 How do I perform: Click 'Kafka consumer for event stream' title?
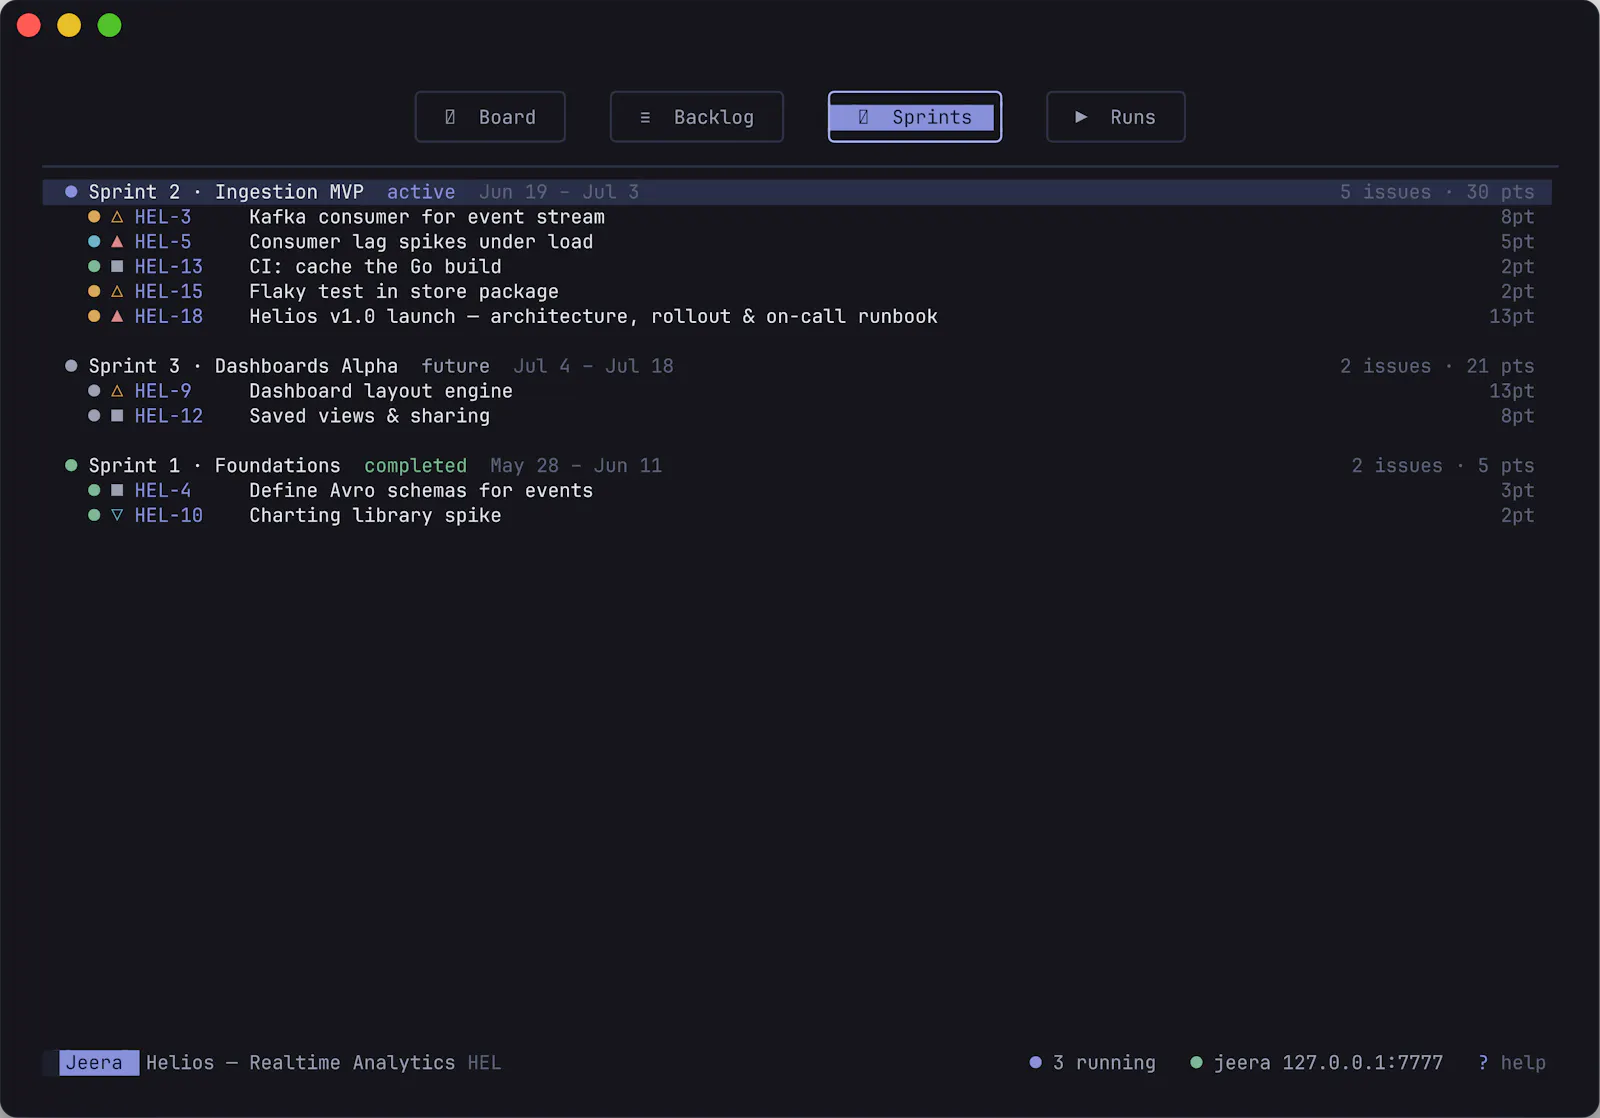[427, 217]
